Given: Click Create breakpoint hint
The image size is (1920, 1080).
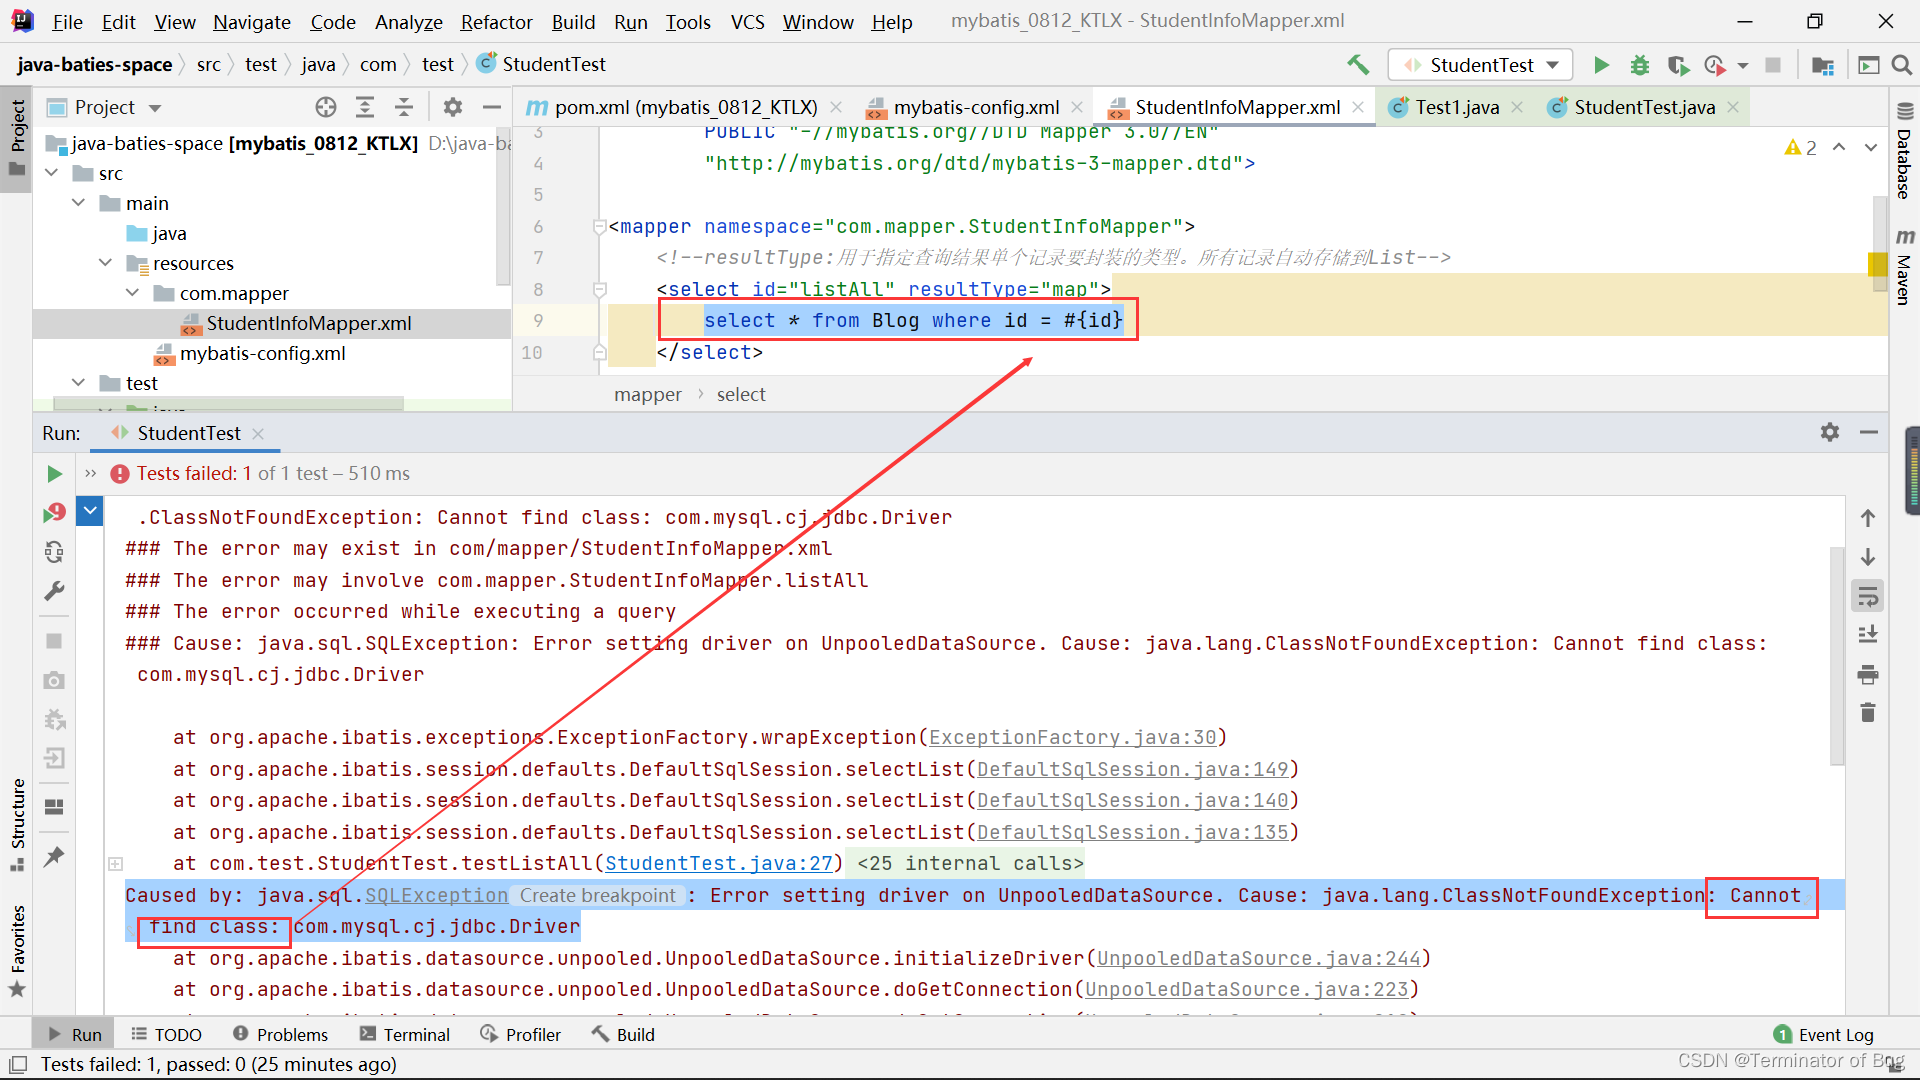Looking at the screenshot, I should click(598, 896).
